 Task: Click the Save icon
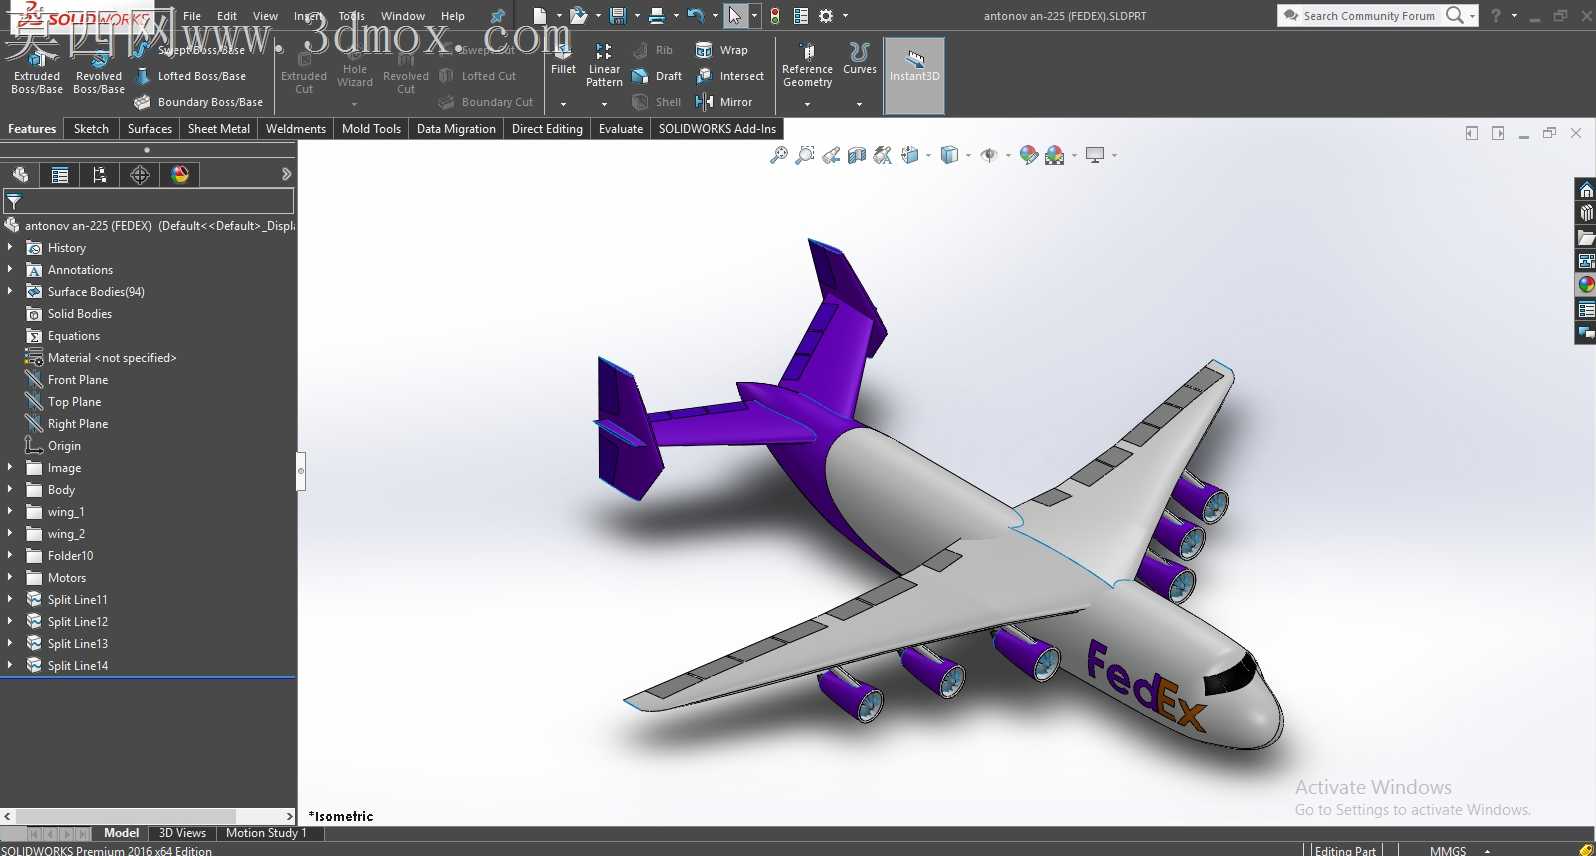pos(618,16)
